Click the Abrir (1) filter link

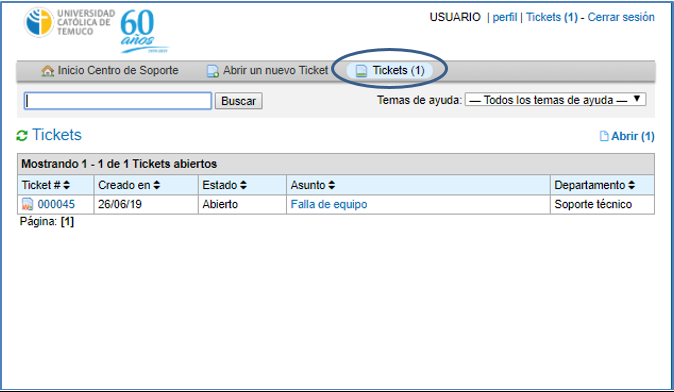[x=633, y=136]
